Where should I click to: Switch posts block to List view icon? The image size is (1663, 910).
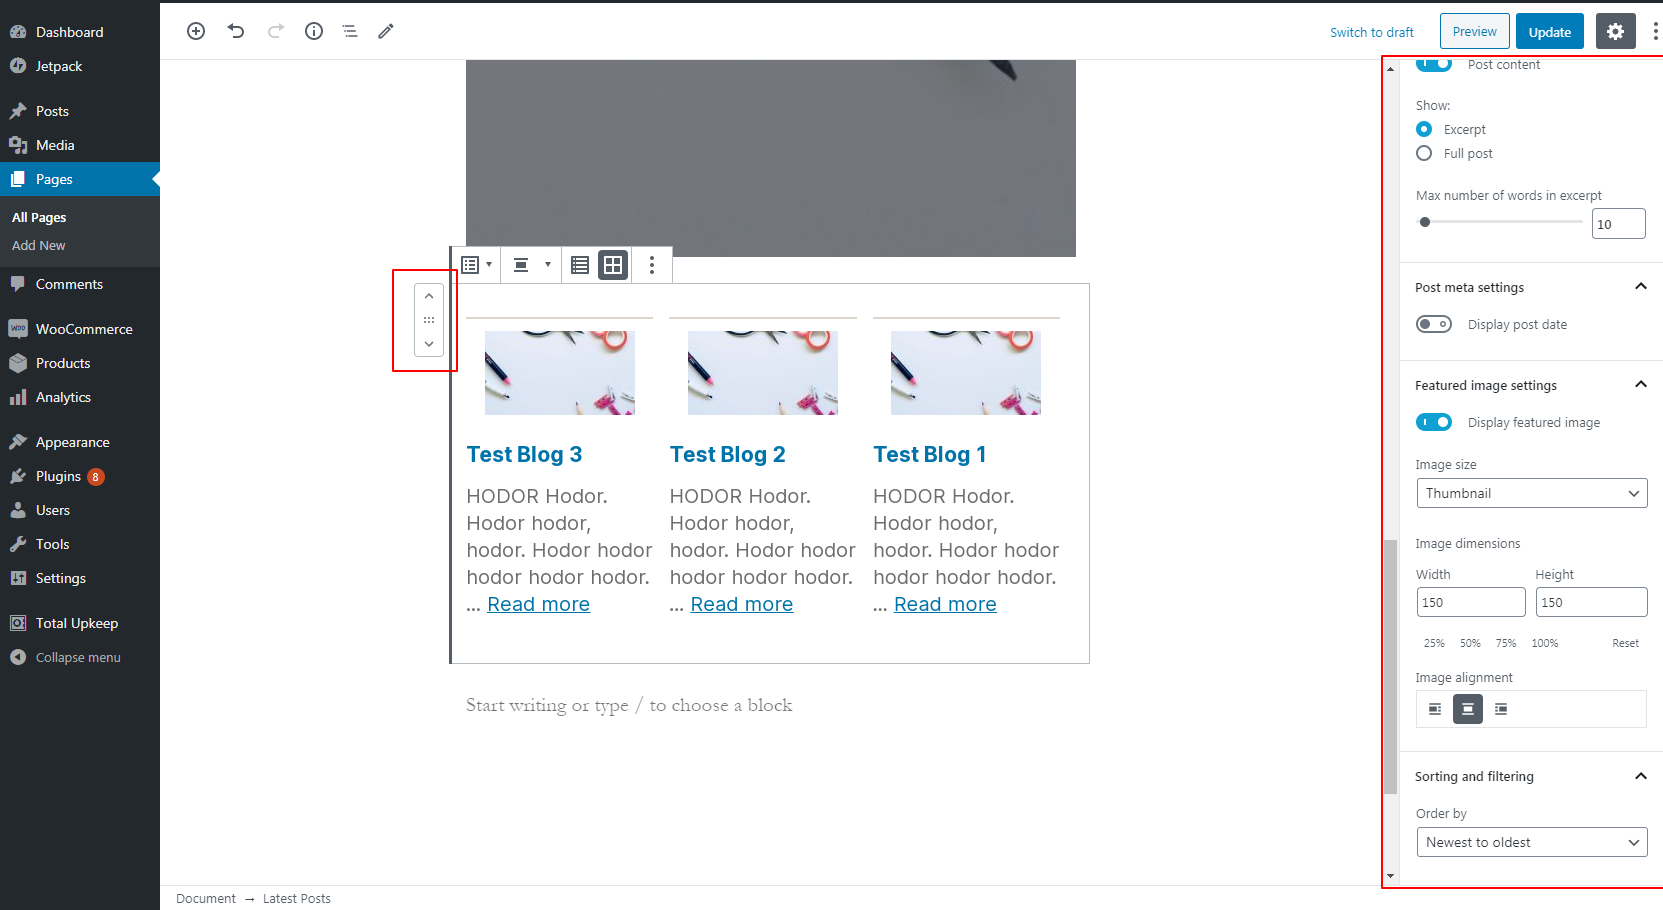click(x=580, y=264)
